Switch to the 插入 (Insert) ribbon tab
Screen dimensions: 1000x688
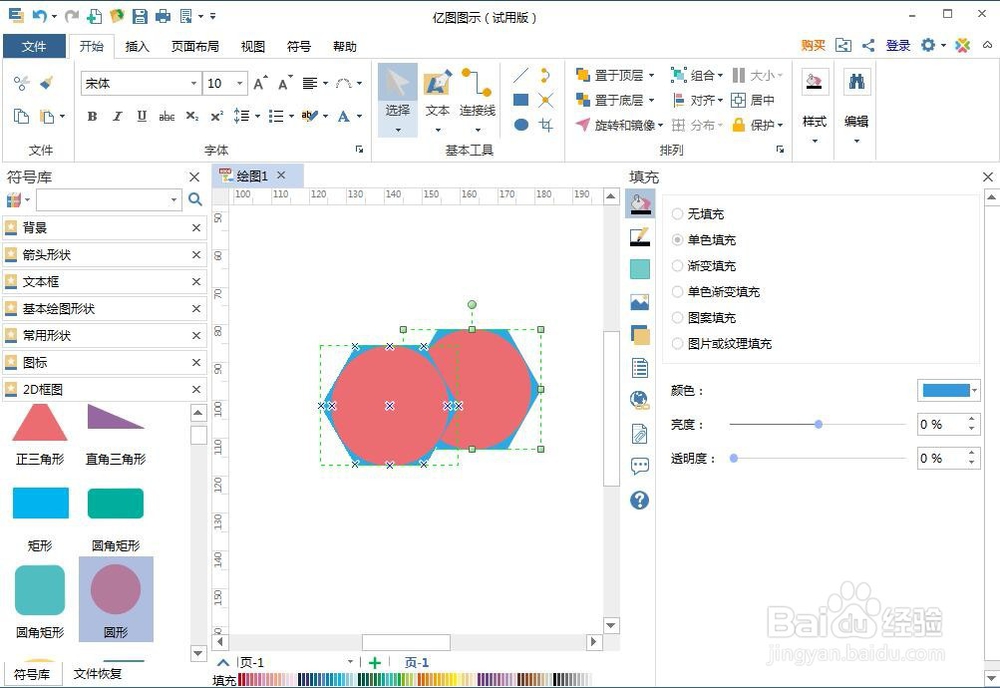pyautogui.click(x=137, y=46)
